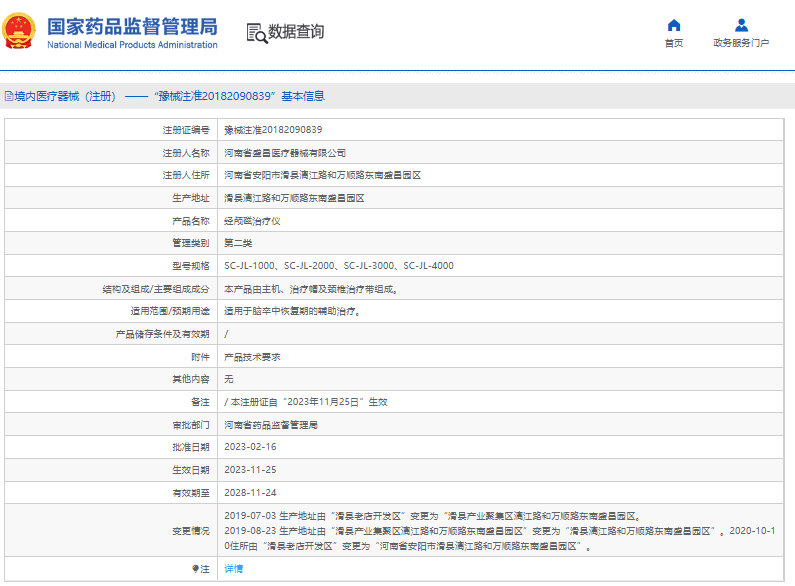Click the document icon before 境内医疗器械
Viewport: 795px width, 586px height.
(9, 96)
